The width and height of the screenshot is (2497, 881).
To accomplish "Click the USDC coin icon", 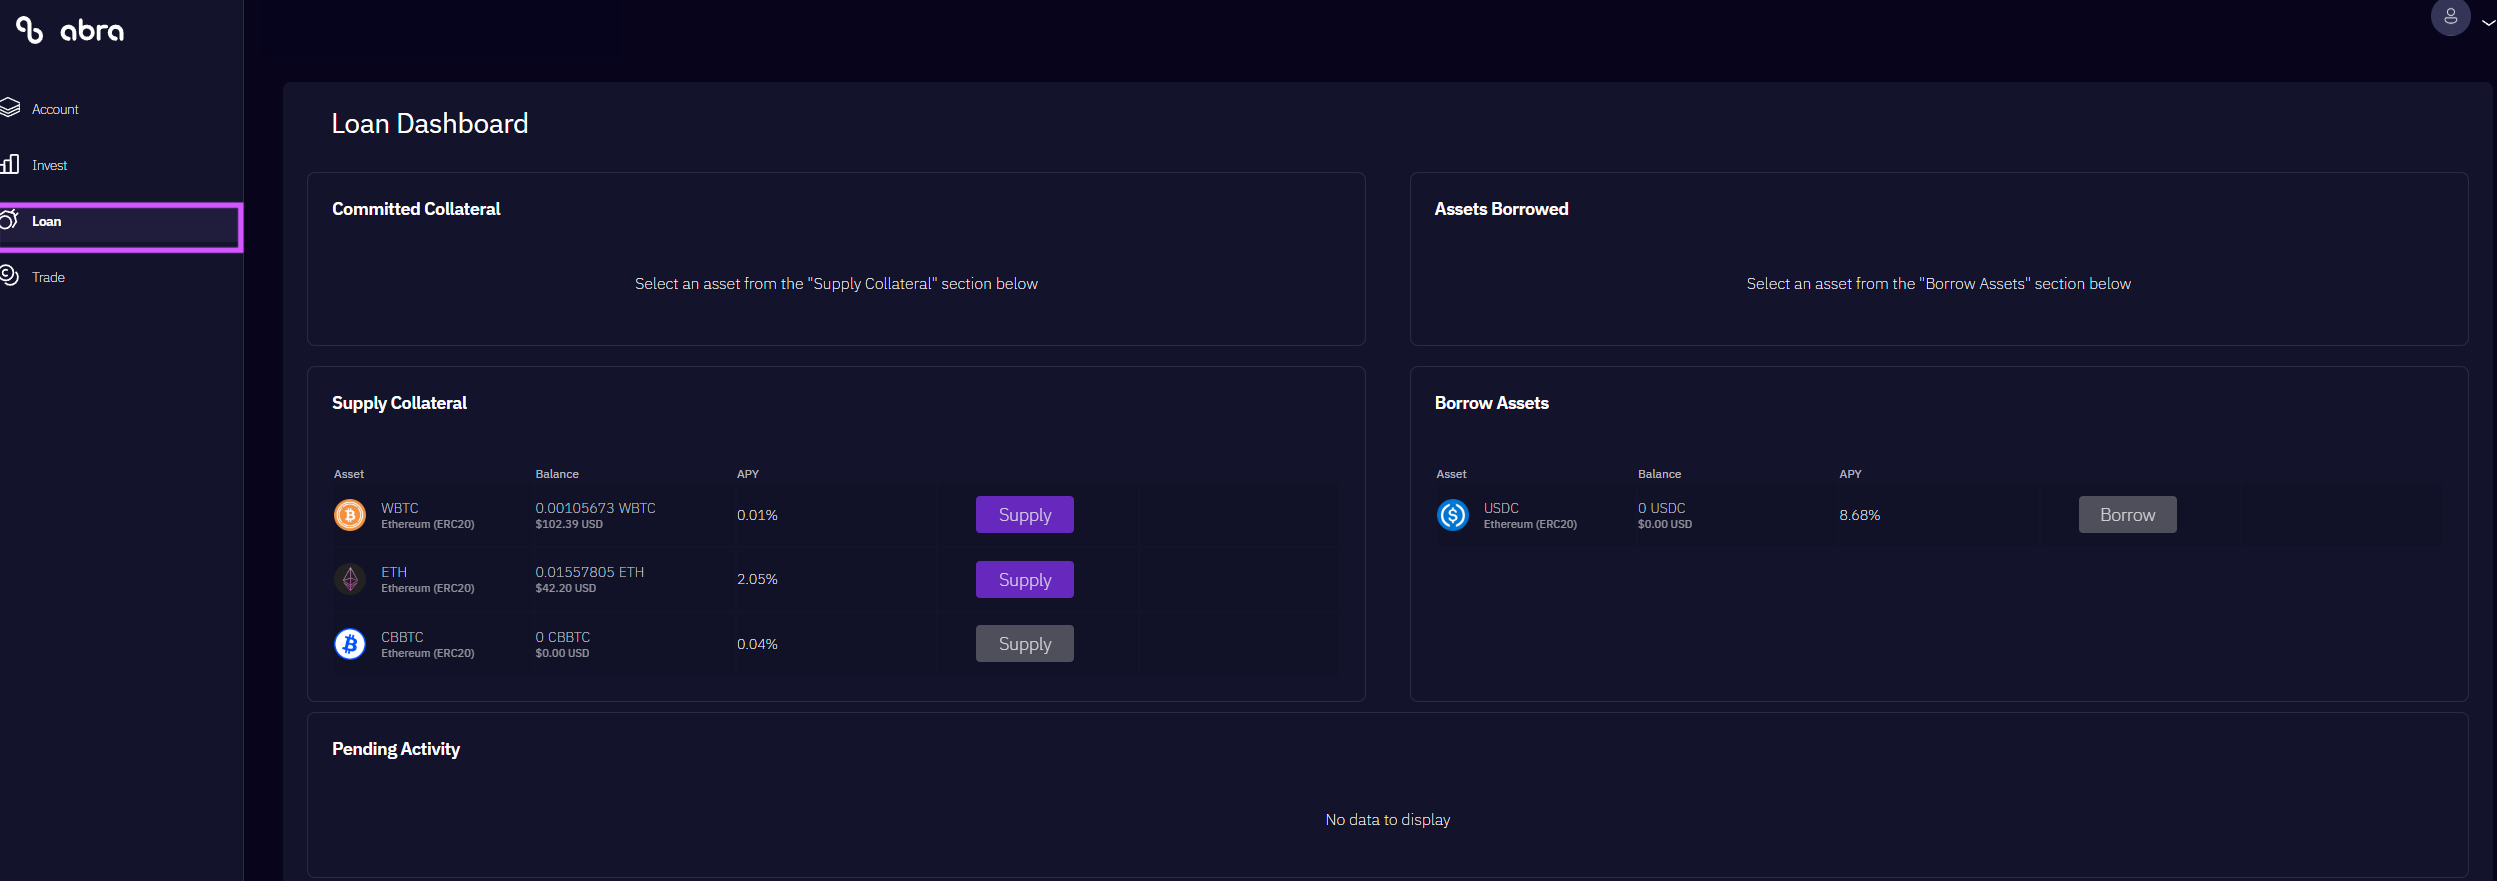I will point(1453,515).
